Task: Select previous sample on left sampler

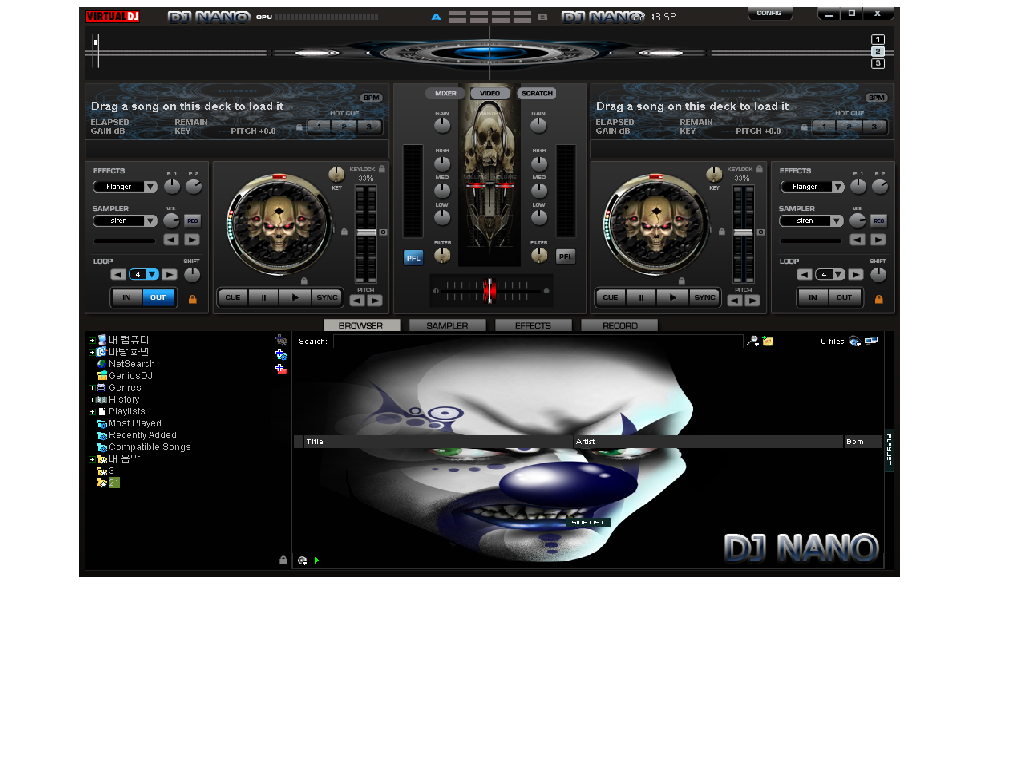Action: tap(170, 240)
